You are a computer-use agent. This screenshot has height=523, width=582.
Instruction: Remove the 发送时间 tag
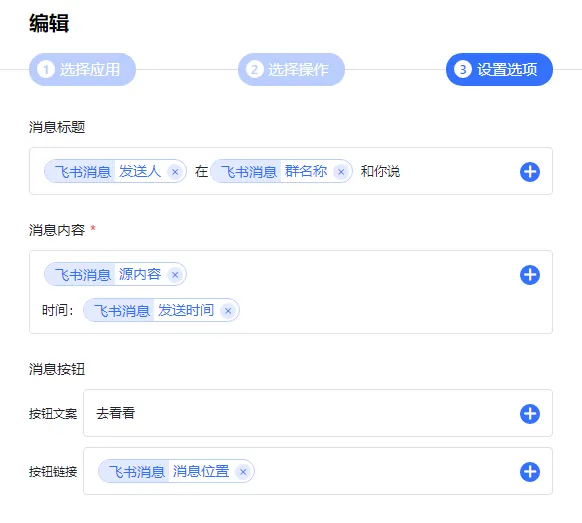(x=228, y=311)
